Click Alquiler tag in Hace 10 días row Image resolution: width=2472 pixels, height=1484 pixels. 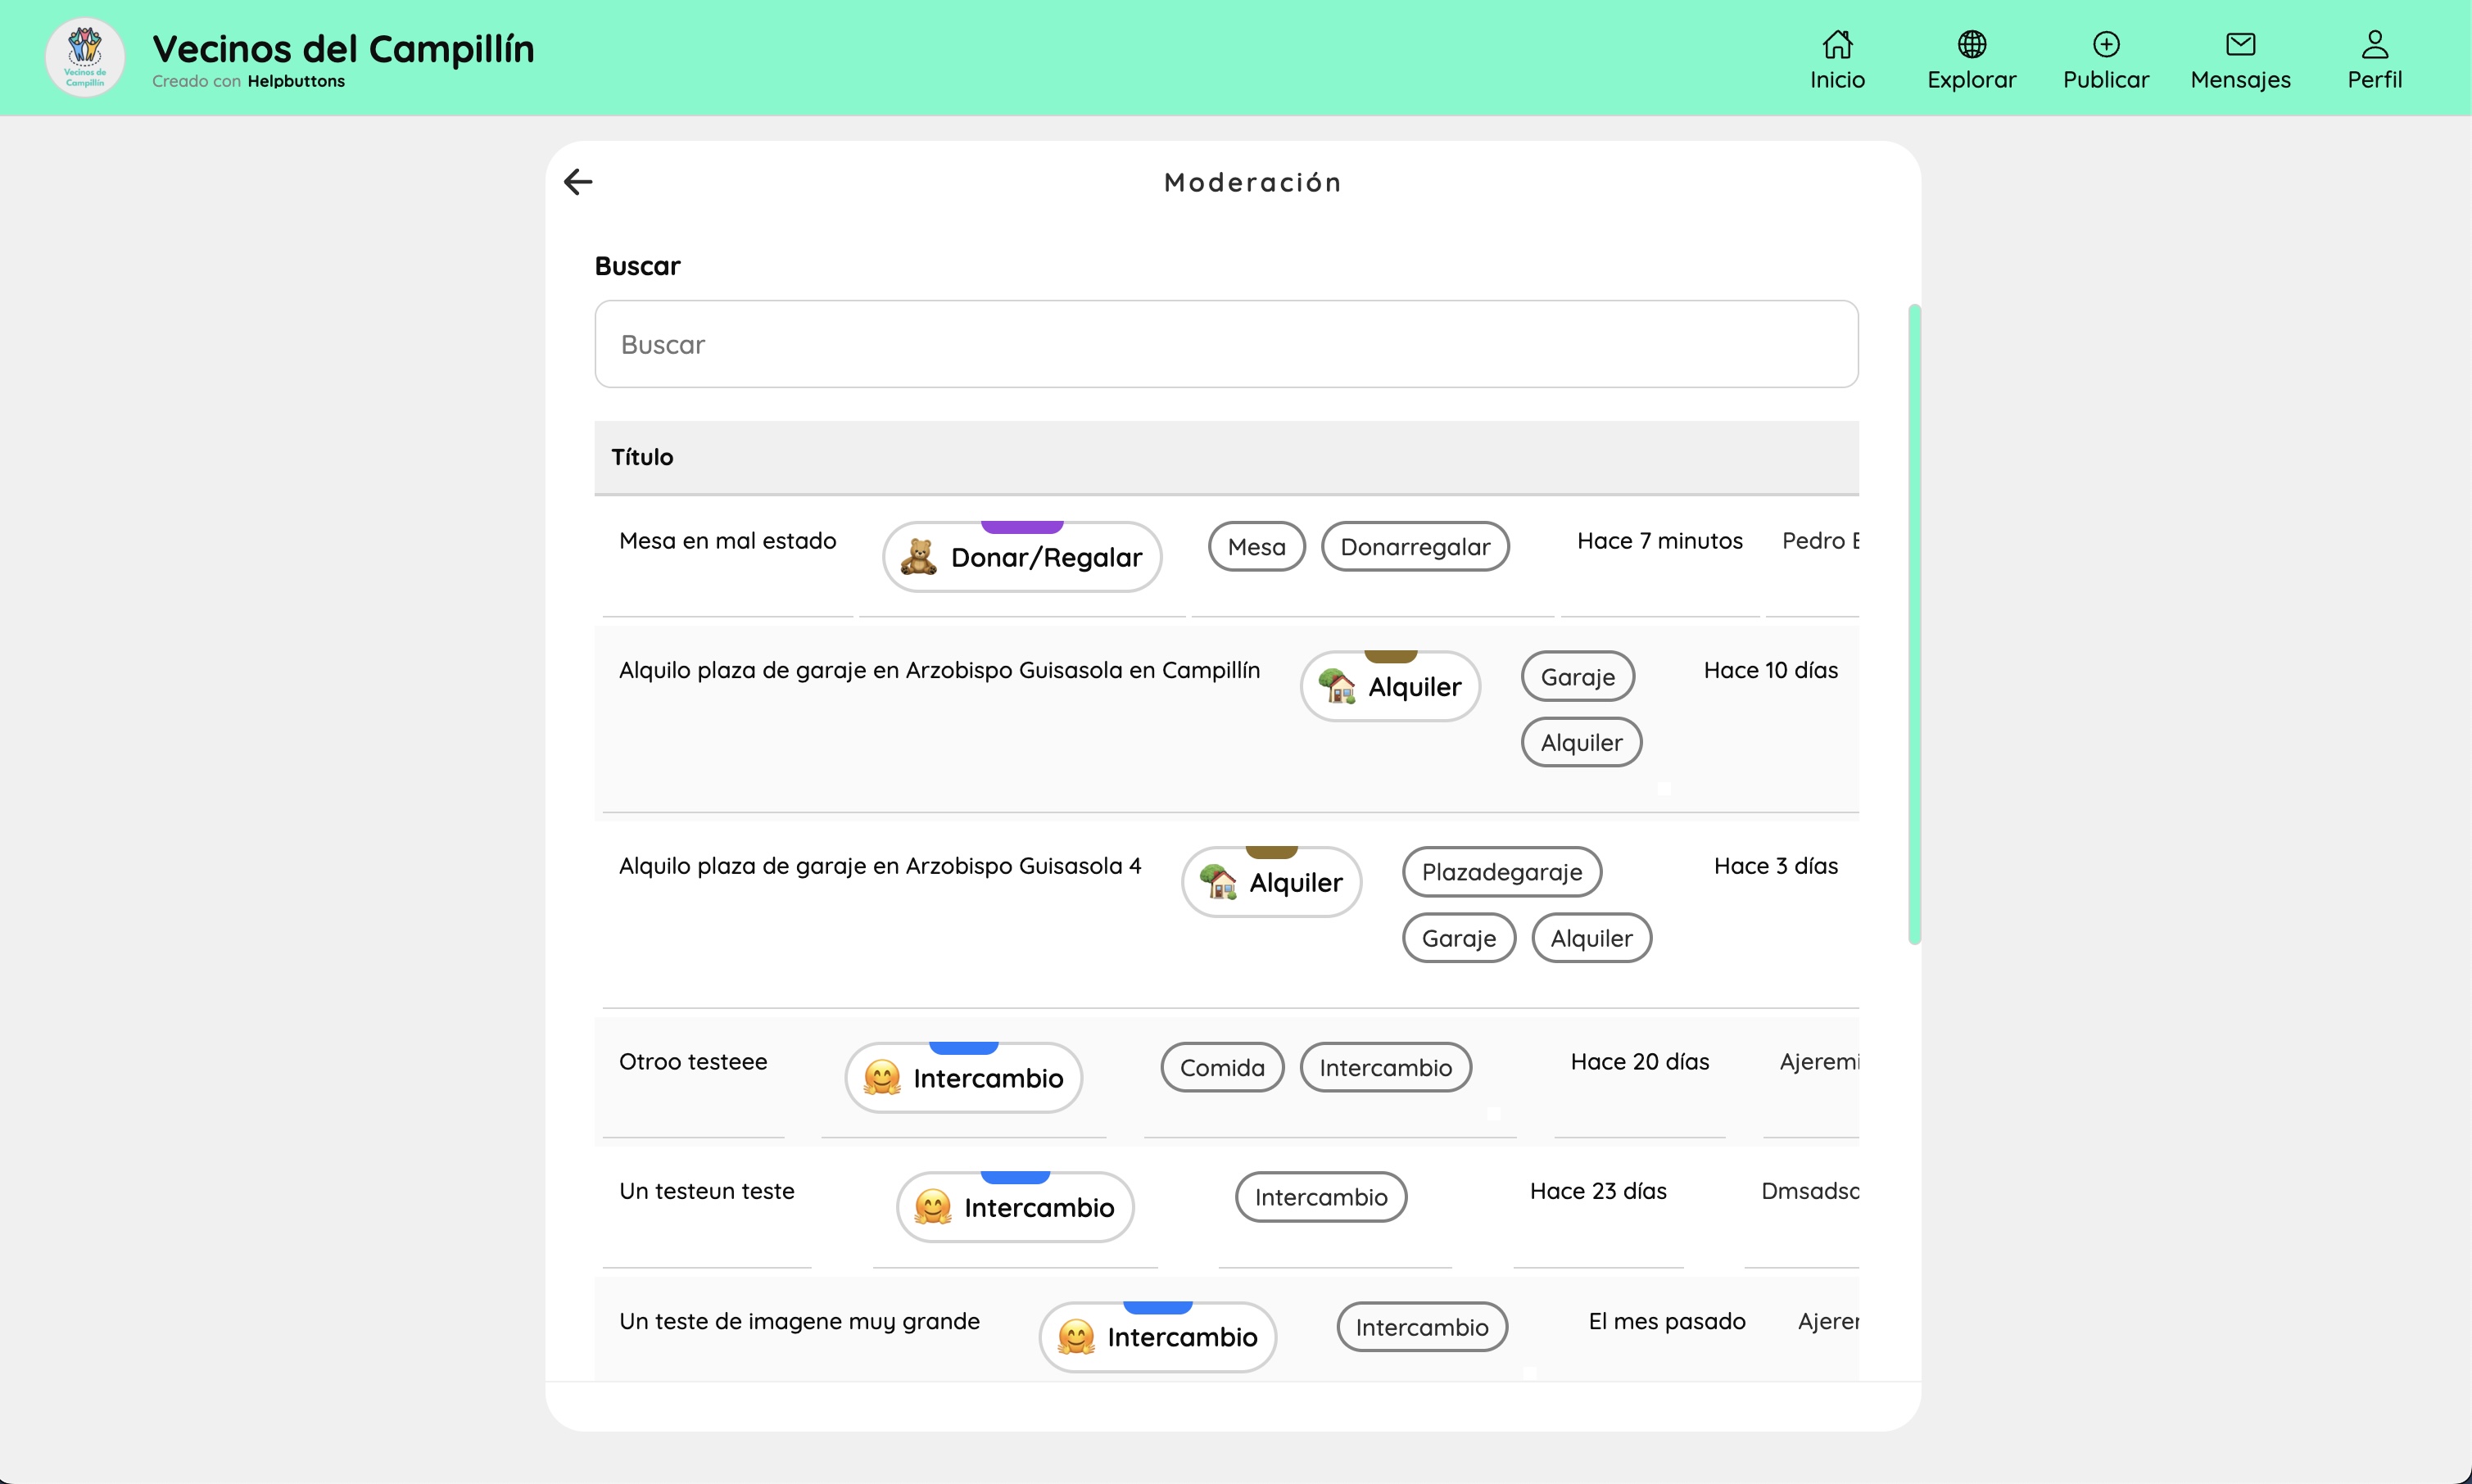(x=1582, y=743)
